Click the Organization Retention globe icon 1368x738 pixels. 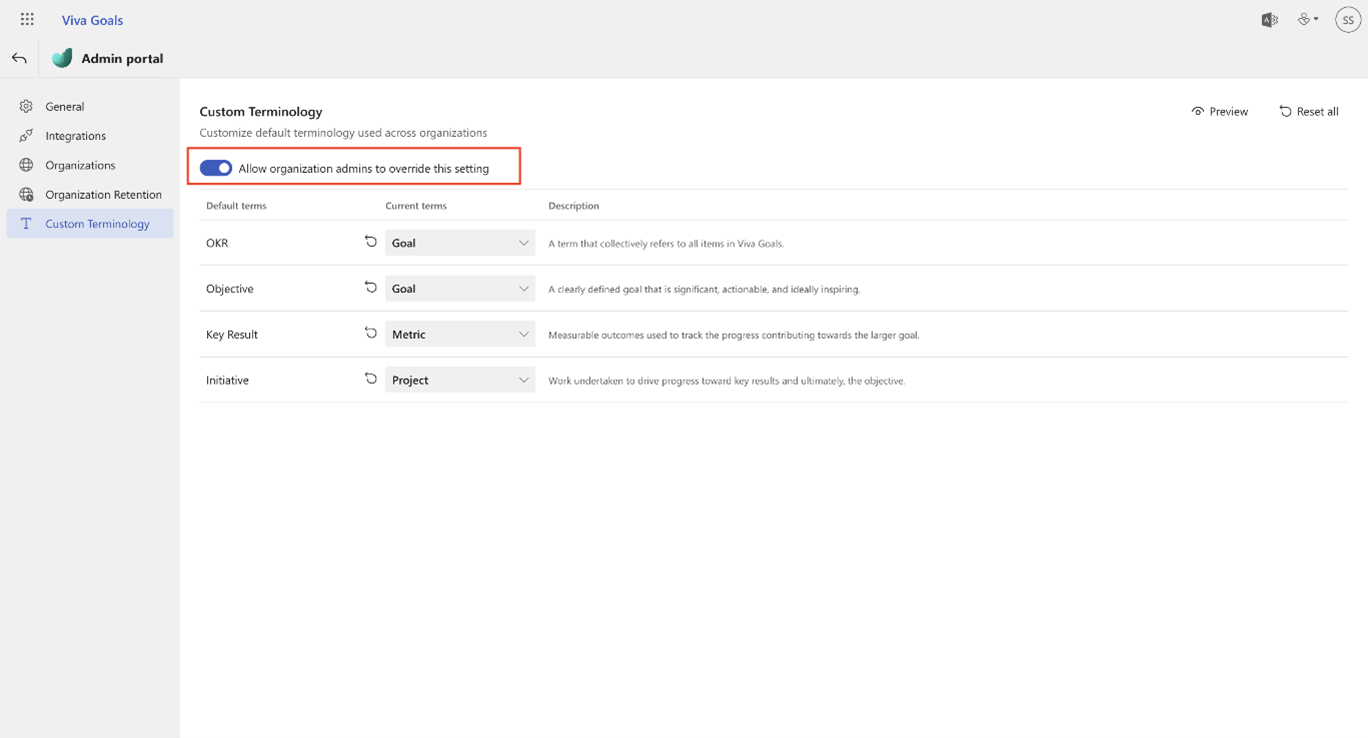26,195
